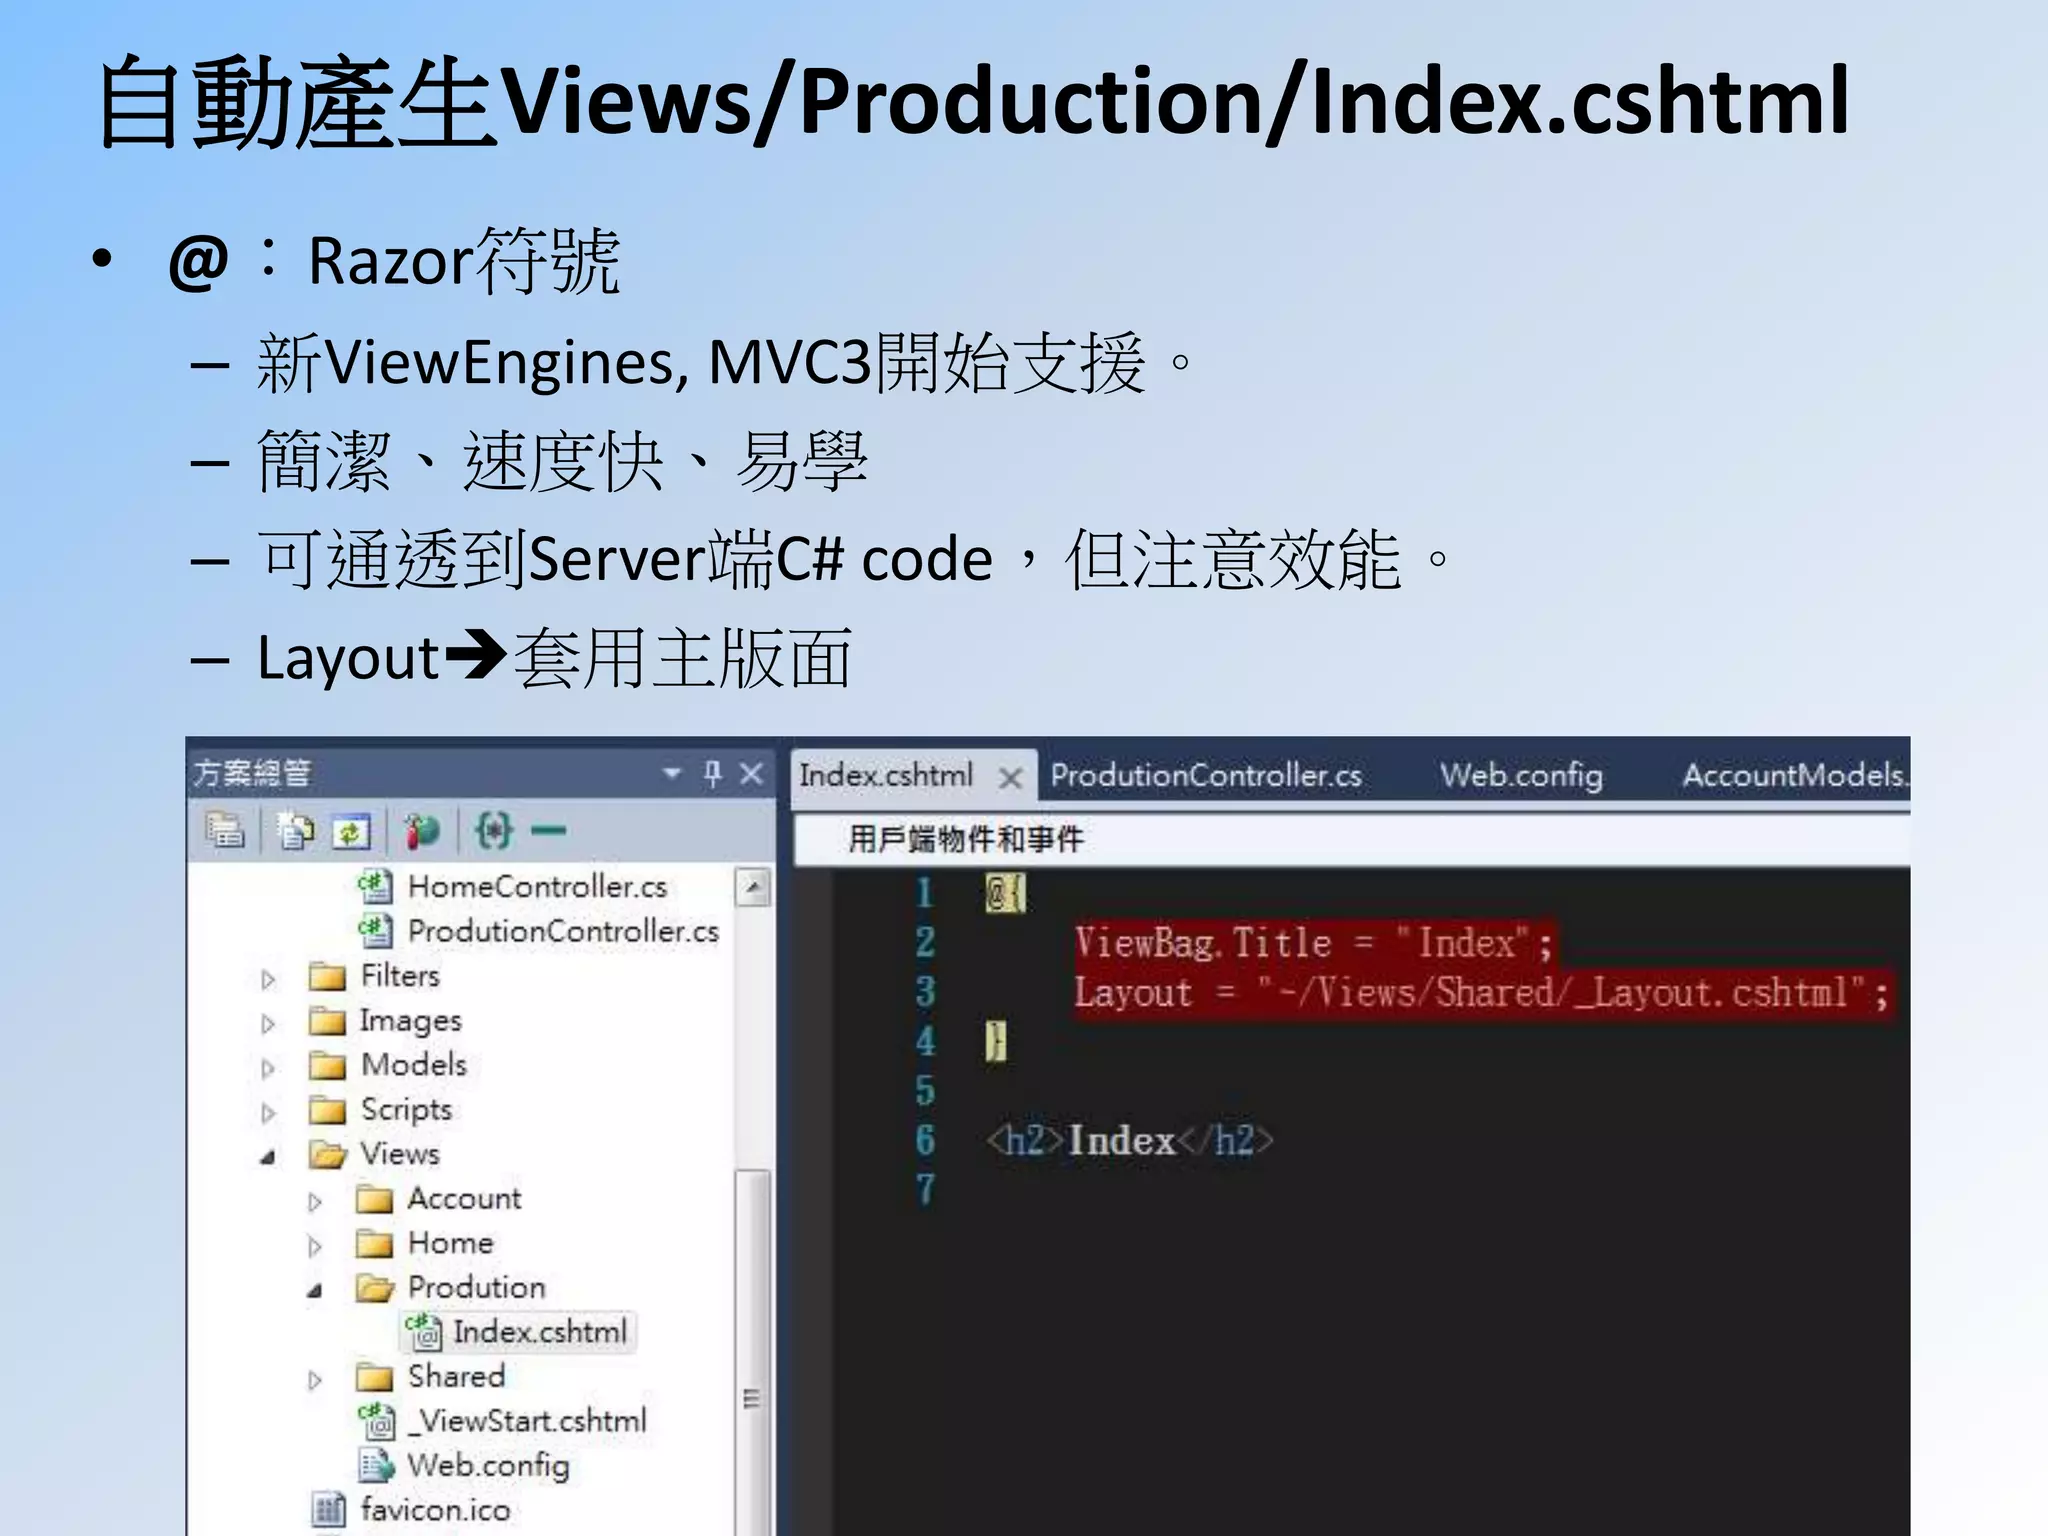Screen dimensions: 2048x1536
Task: Click the Web.config file icon
Action: pyautogui.click(x=377, y=1466)
